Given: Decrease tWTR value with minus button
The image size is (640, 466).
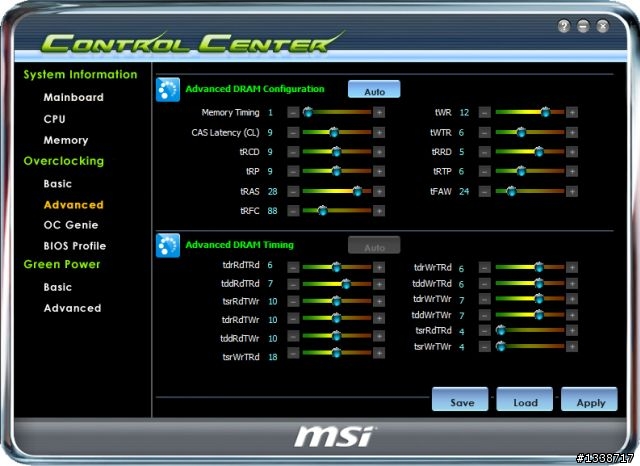Looking at the screenshot, I should [484, 132].
